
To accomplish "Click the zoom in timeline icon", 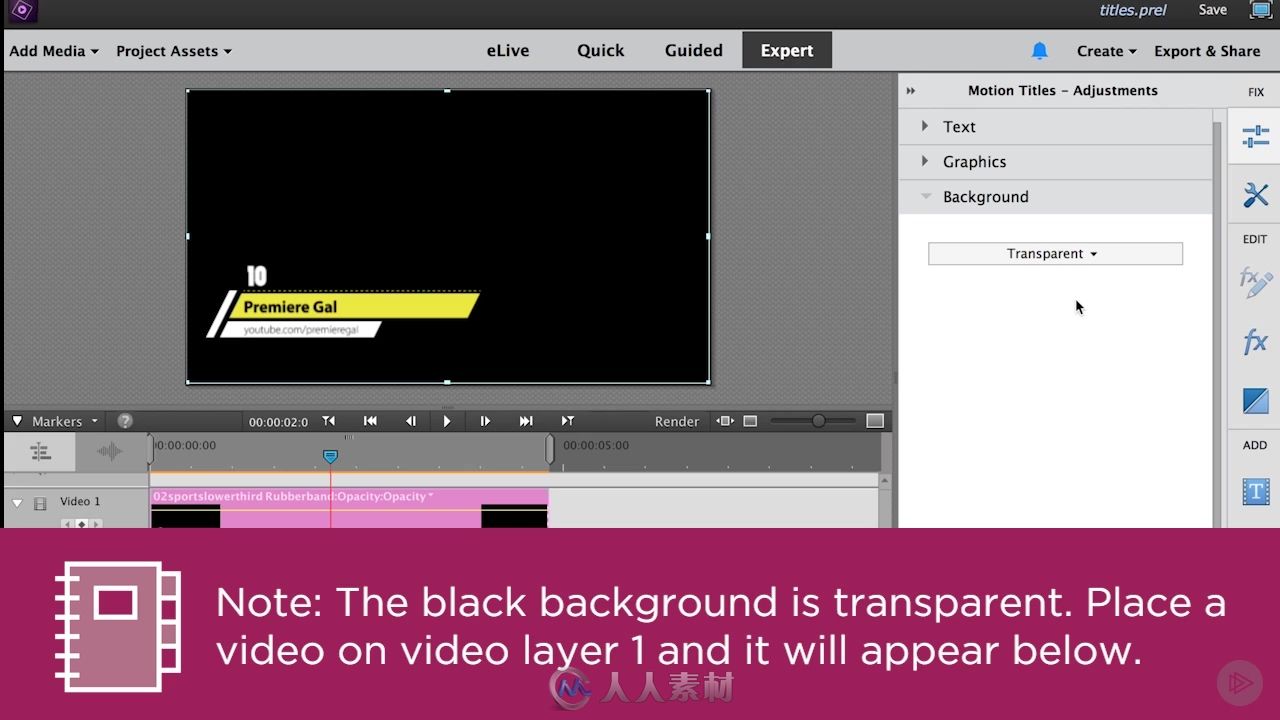I will 875,421.
